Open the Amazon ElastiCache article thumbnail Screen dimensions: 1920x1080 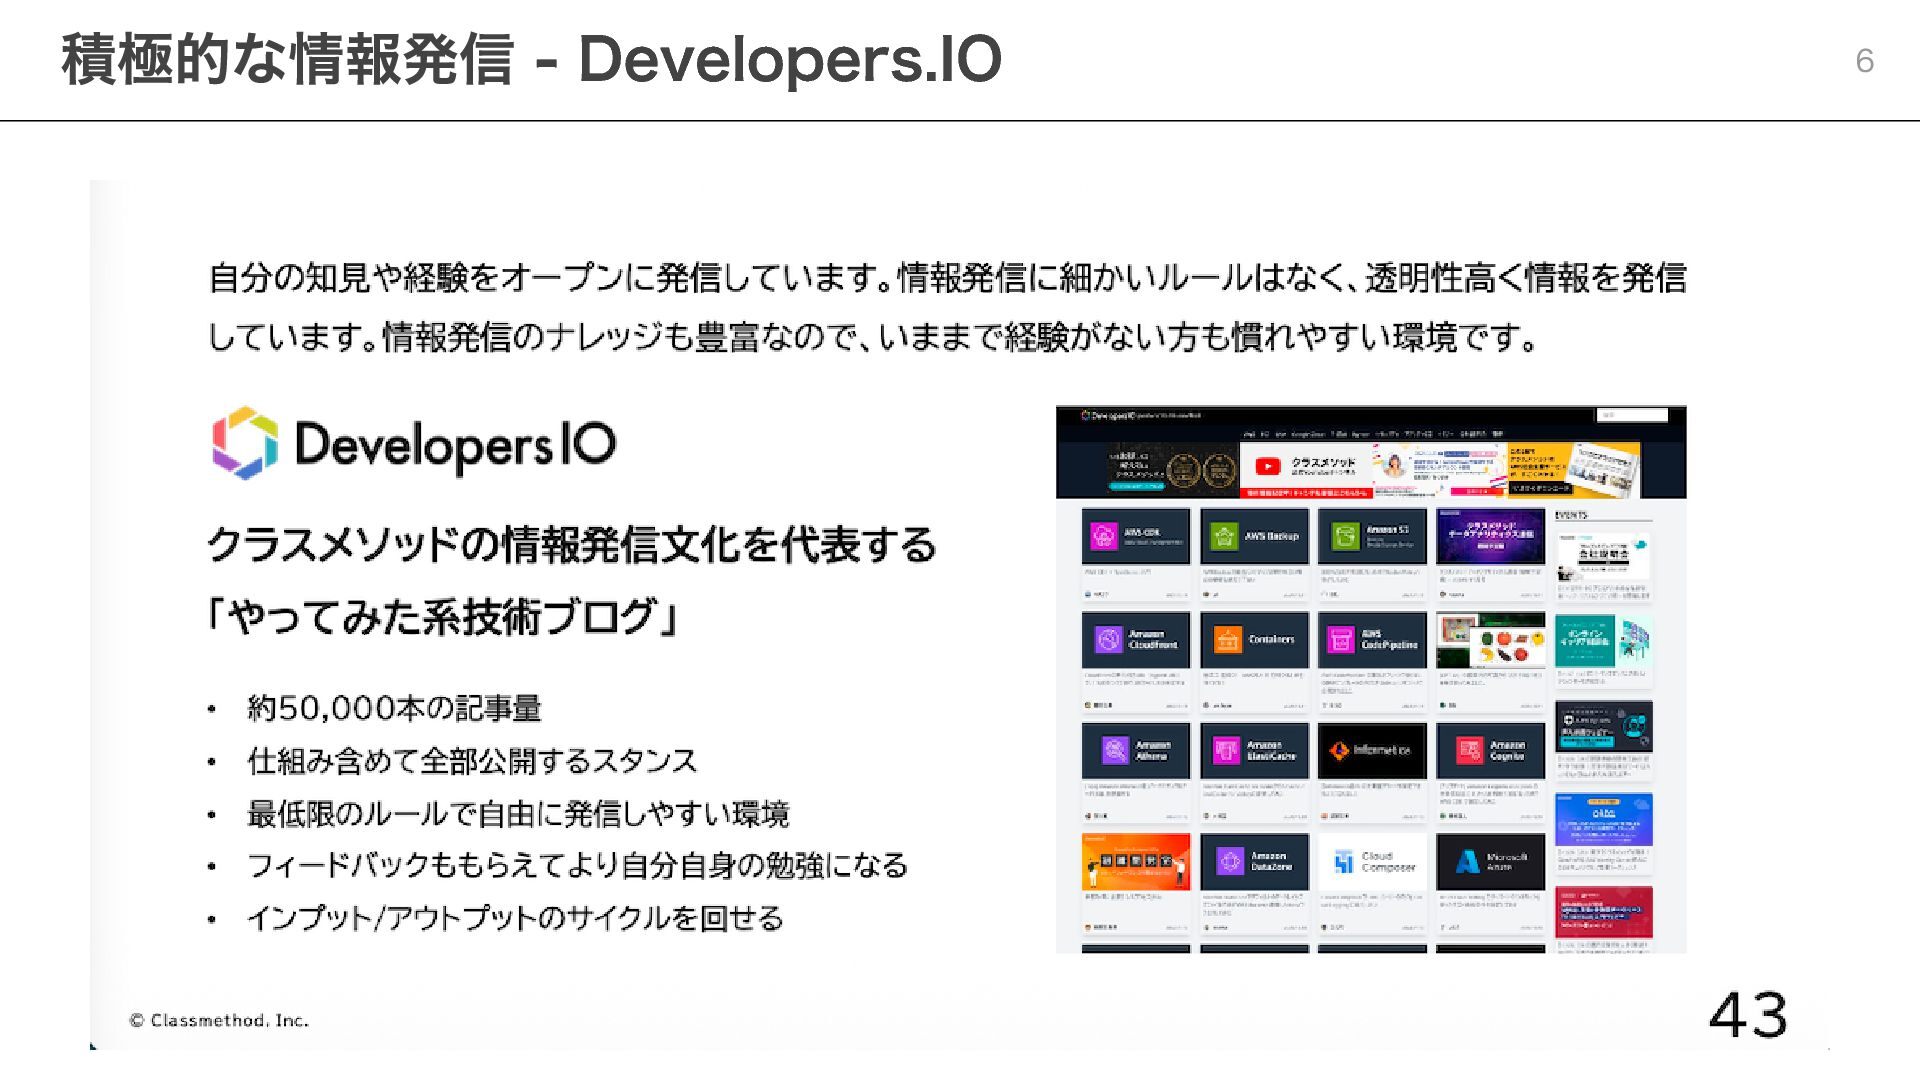[1254, 750]
